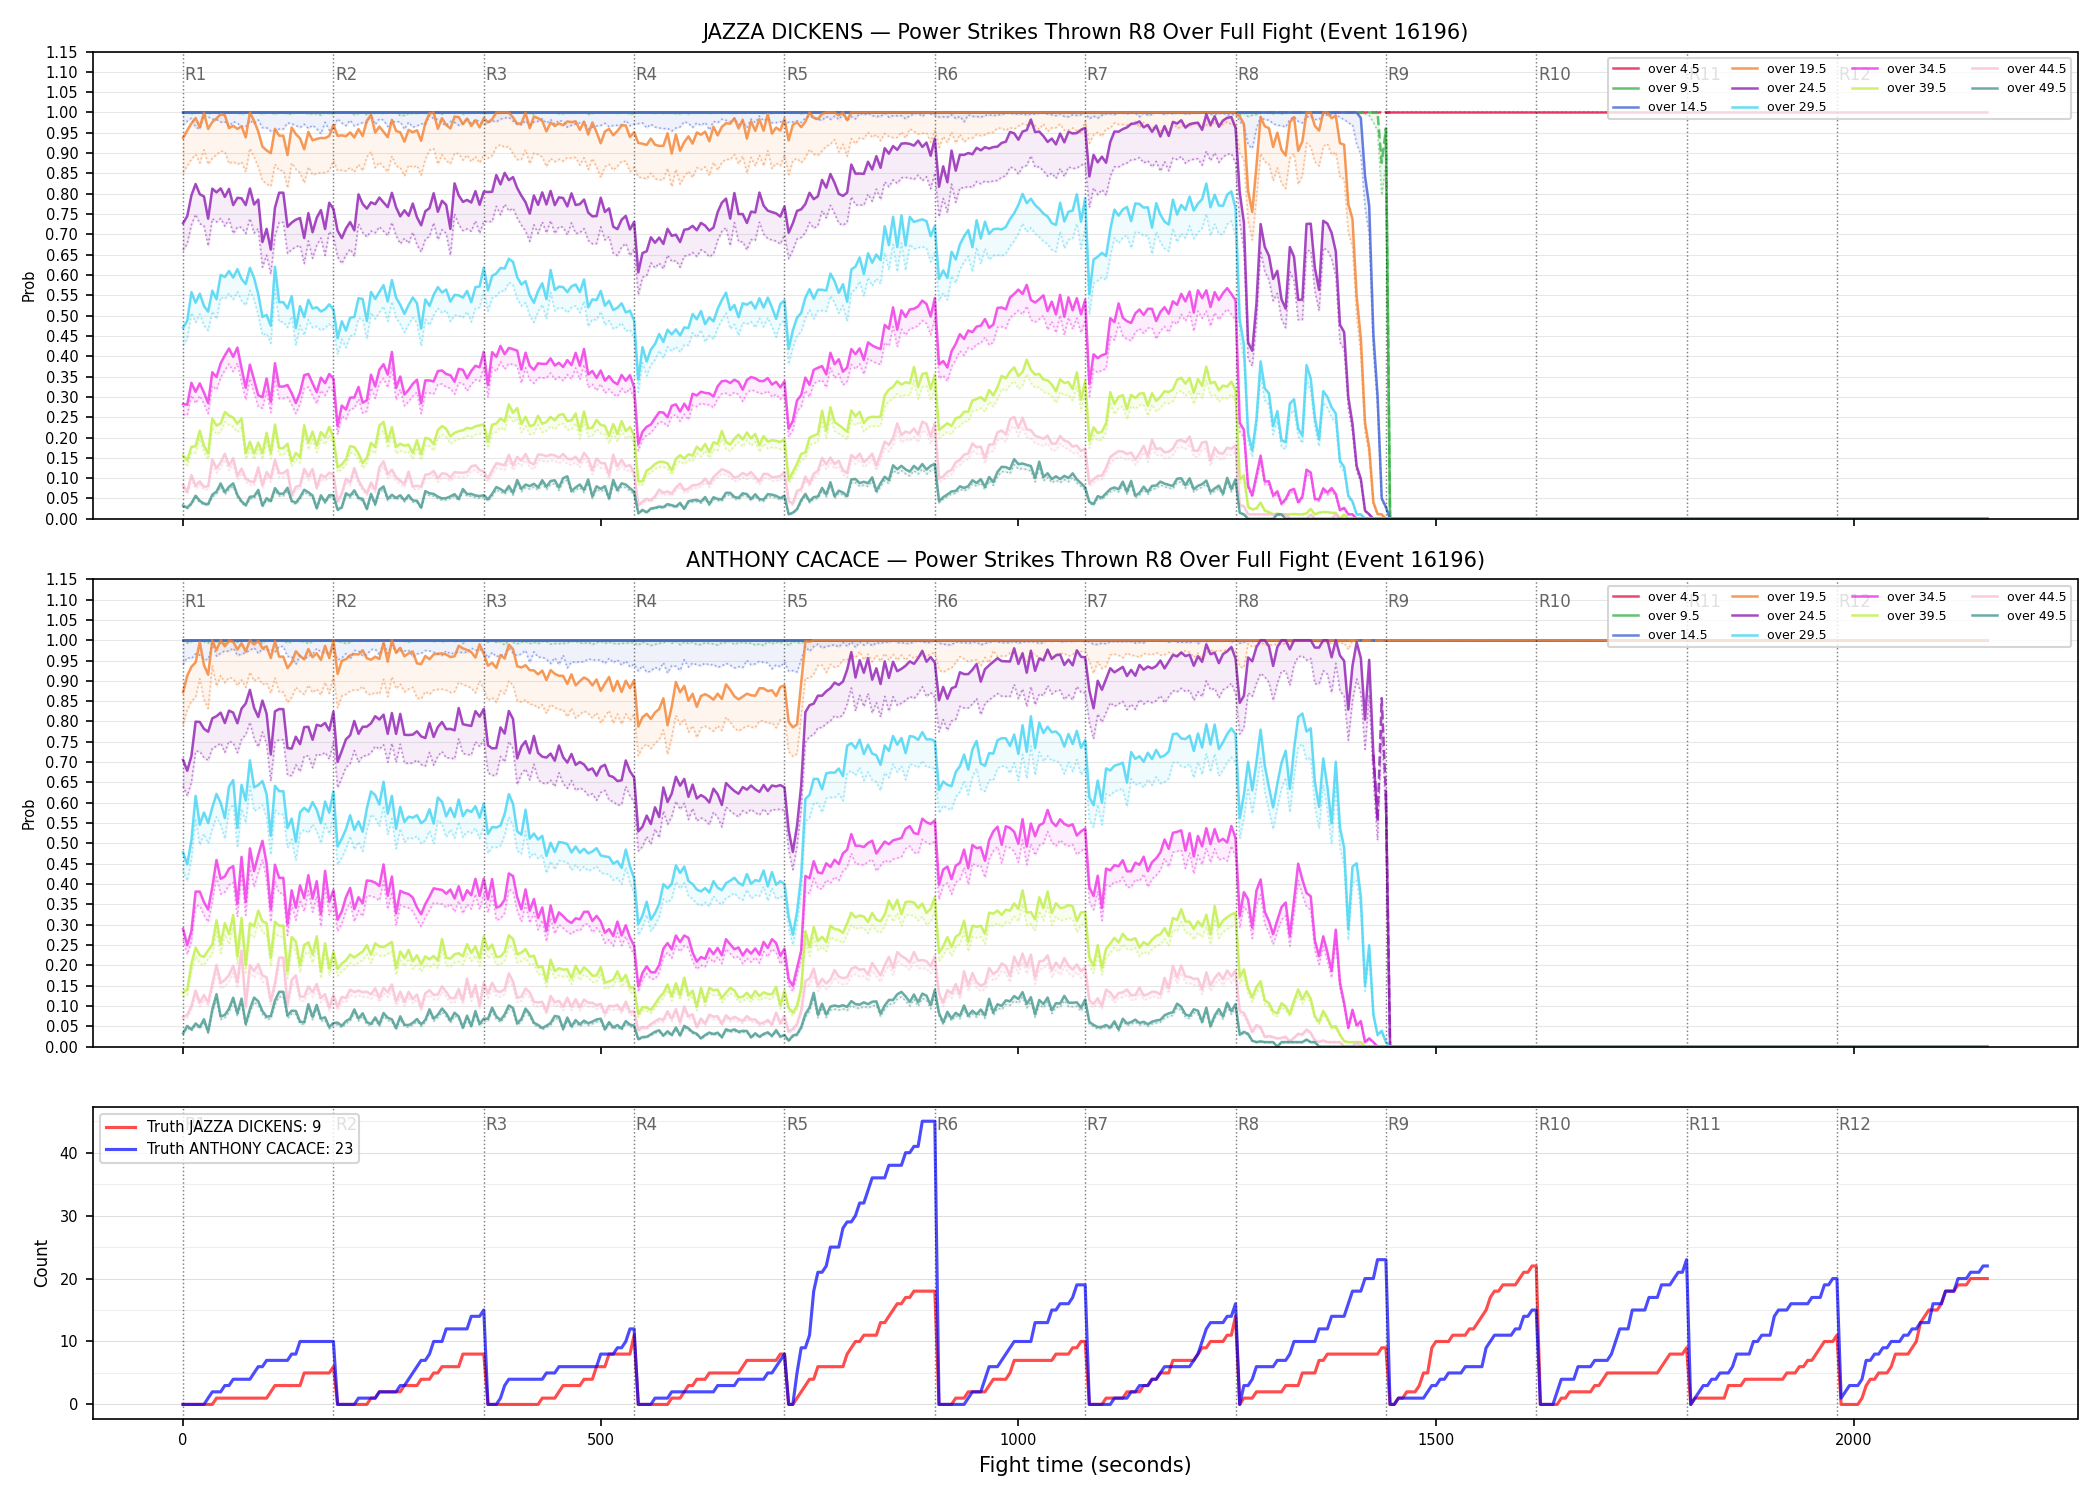Click the JAZZA DICKENS chart title
Image resolution: width=2100 pixels, height=1500 pixels.
click(1085, 32)
